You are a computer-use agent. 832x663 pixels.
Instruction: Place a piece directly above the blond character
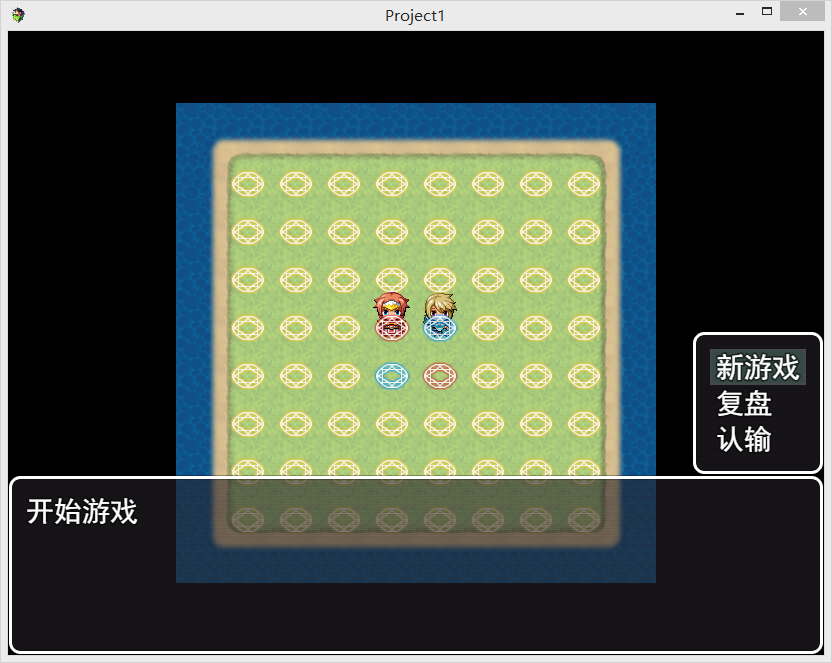(440, 280)
